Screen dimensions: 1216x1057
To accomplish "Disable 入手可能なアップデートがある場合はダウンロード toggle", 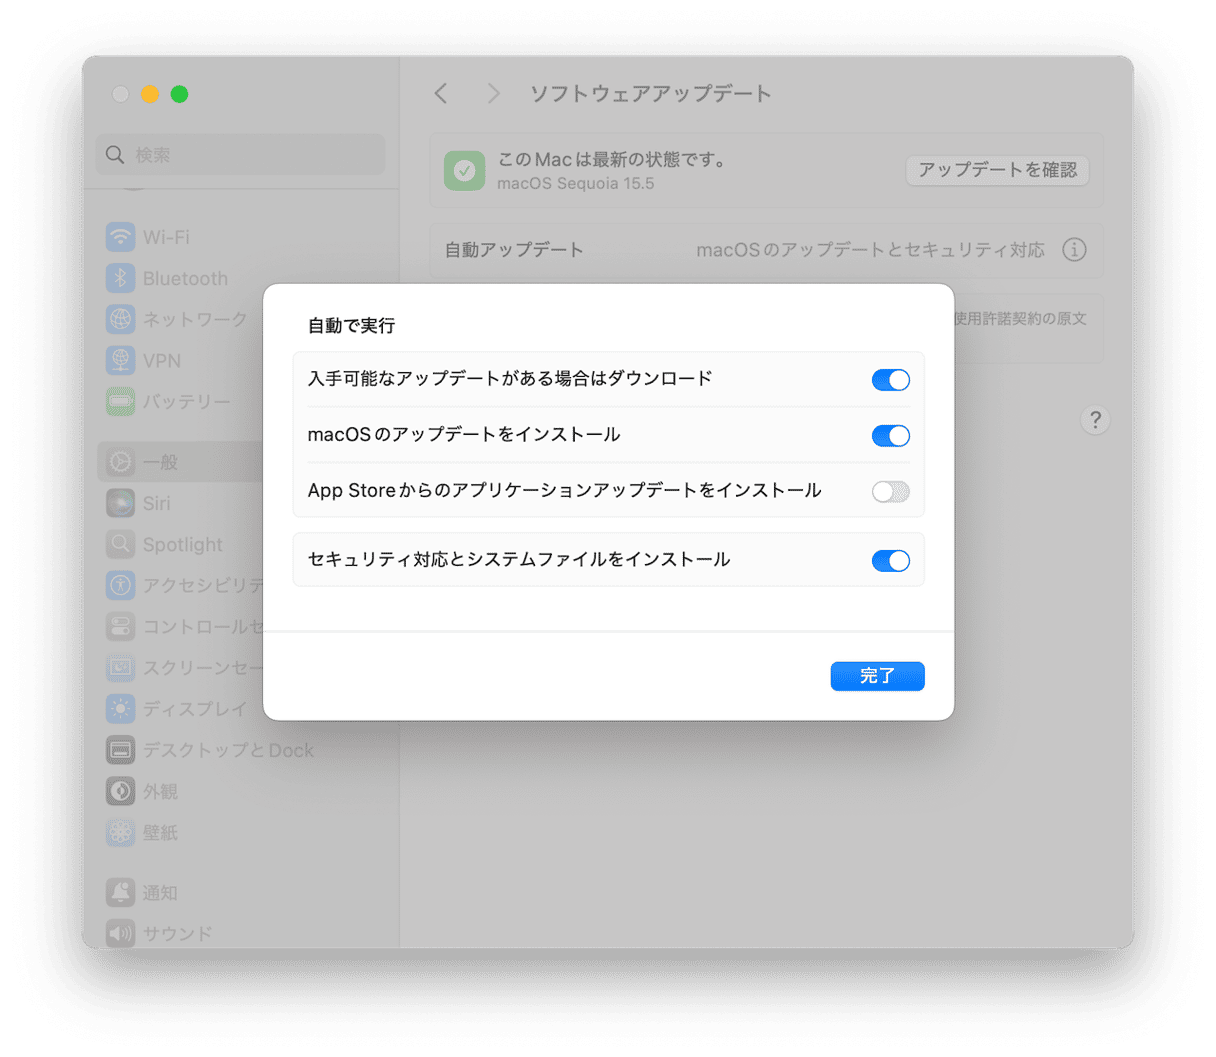I will point(890,380).
